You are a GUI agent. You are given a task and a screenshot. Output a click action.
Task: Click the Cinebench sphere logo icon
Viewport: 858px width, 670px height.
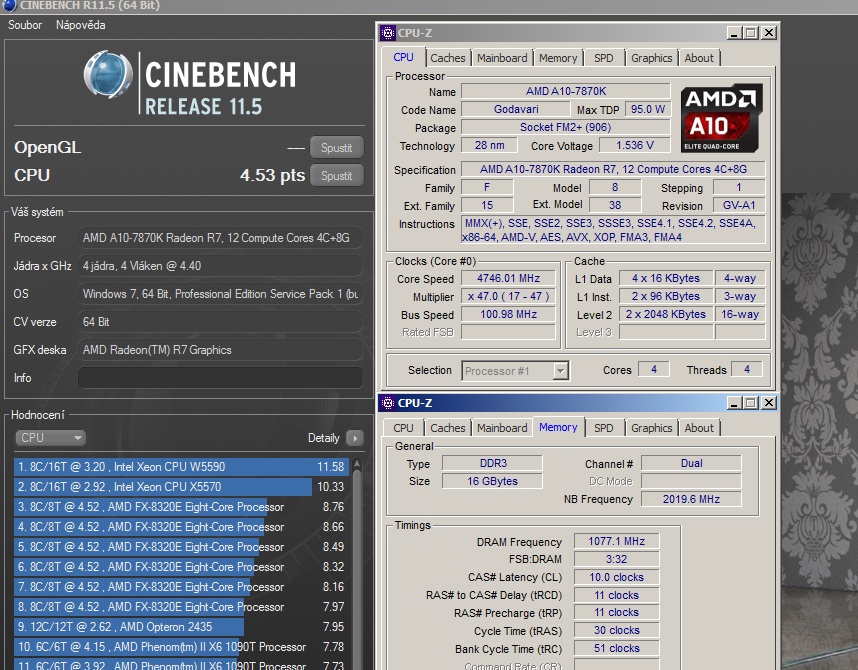(108, 74)
